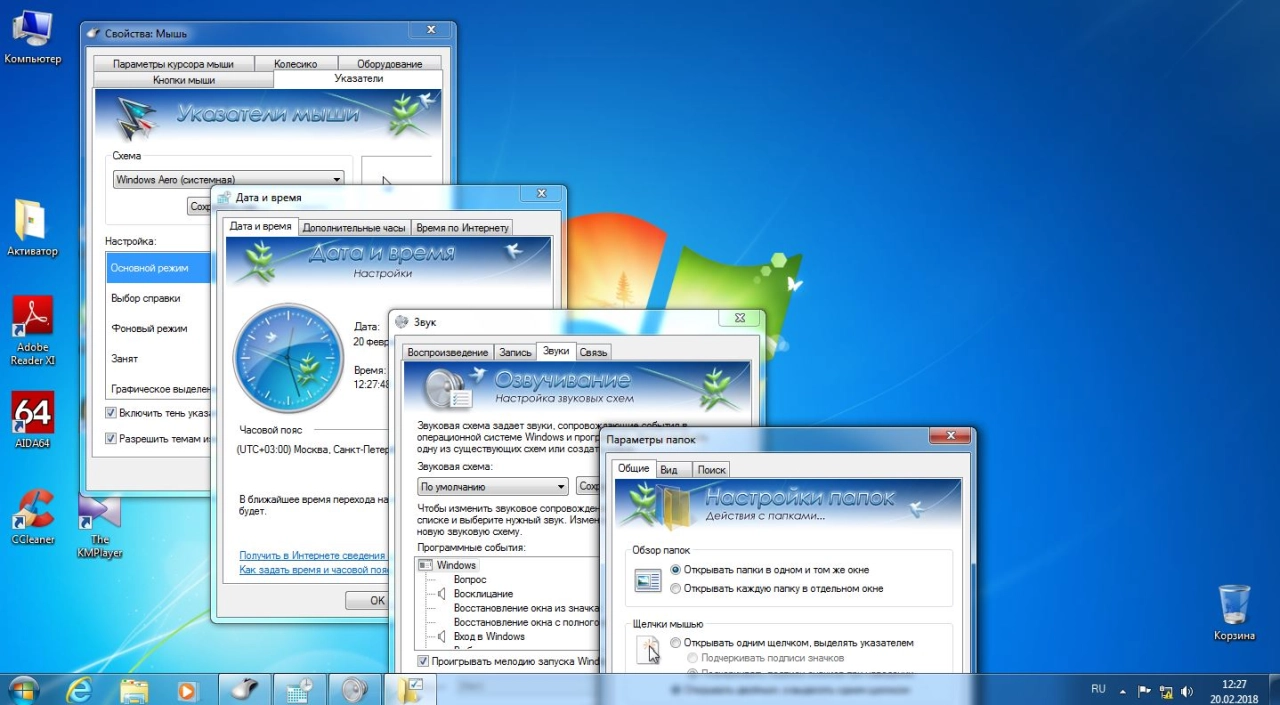Launch the AIDA64 desktop shortcut
This screenshot has width=1280, height=705.
tap(32, 419)
